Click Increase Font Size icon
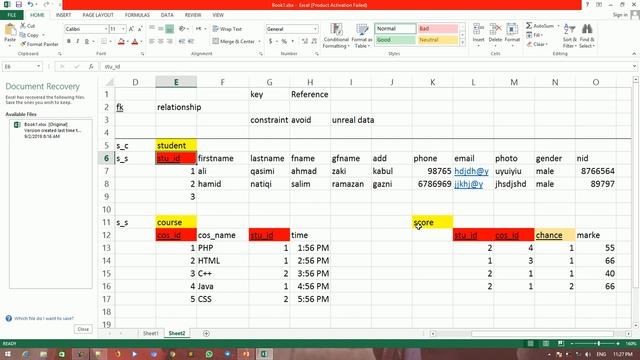Viewport: 640px width, 360px height. point(131,29)
